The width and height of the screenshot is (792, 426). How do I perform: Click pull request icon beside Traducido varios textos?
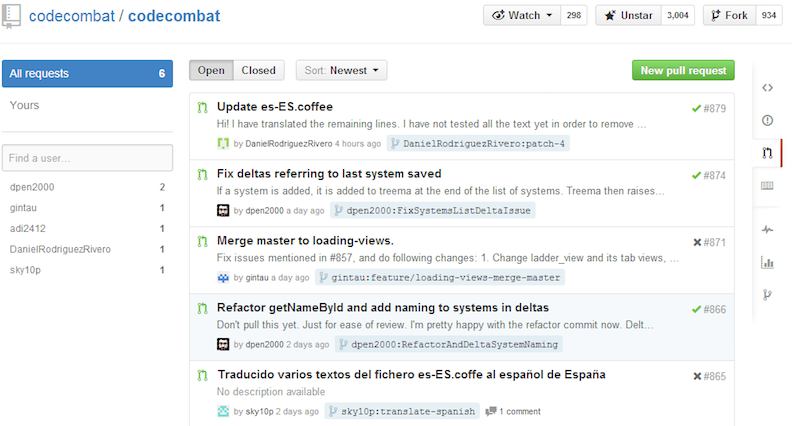coord(203,375)
